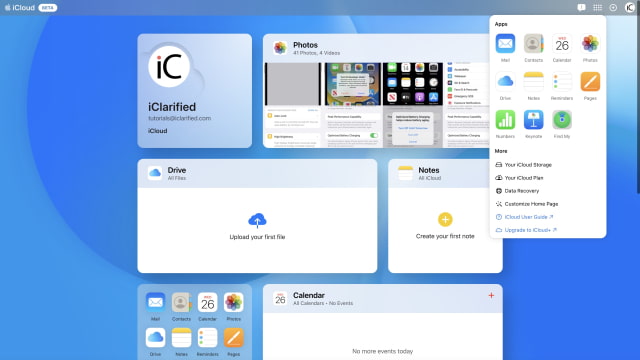Open Numbers app icon

click(x=505, y=120)
